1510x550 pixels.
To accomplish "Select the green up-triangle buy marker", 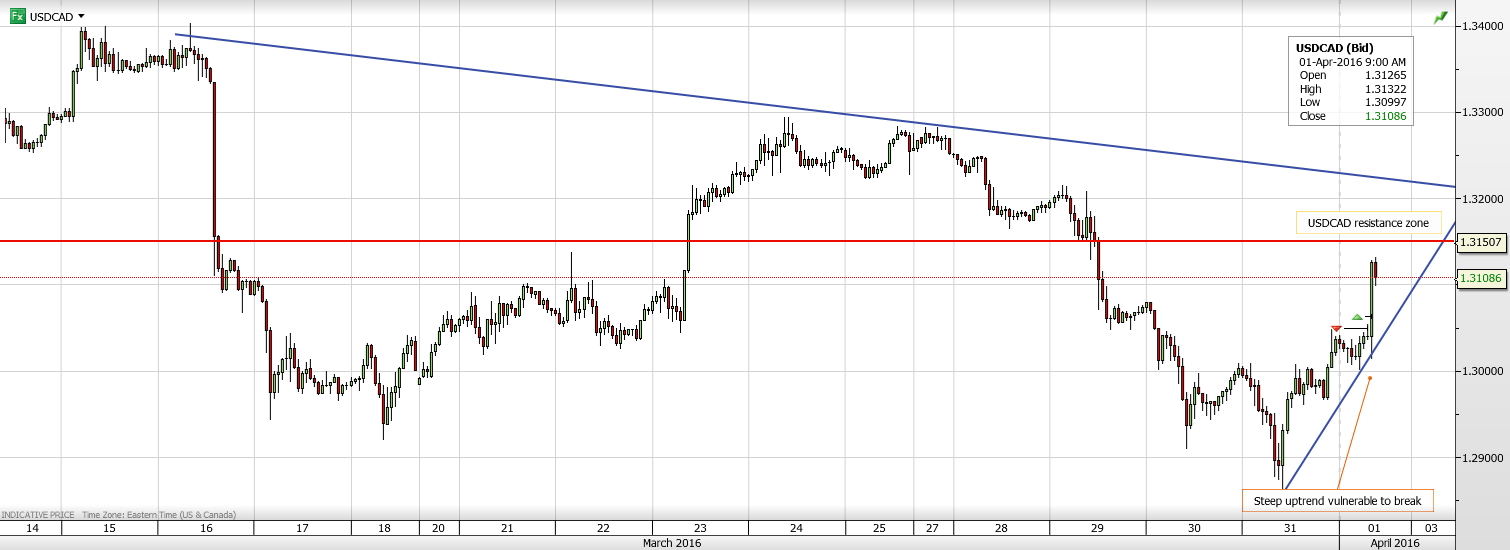I will pos(1357,317).
